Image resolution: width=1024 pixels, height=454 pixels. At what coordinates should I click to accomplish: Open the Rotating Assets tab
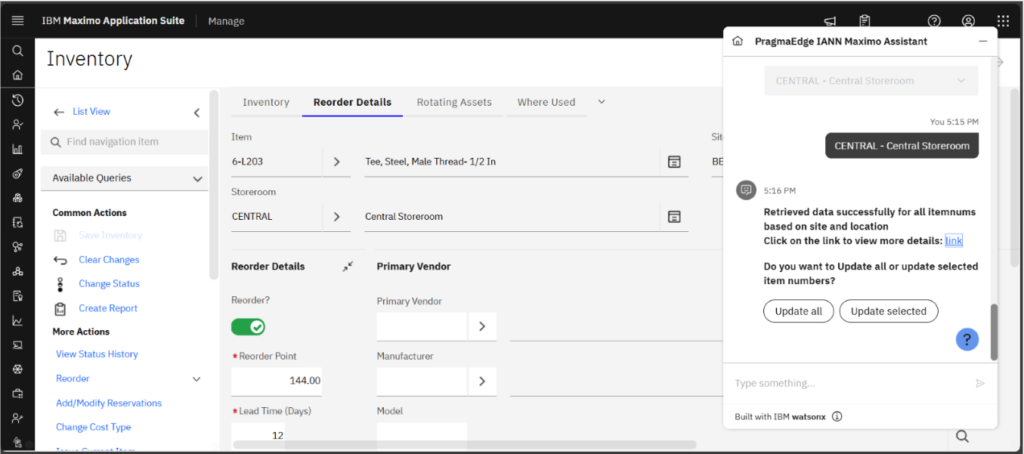pos(454,102)
